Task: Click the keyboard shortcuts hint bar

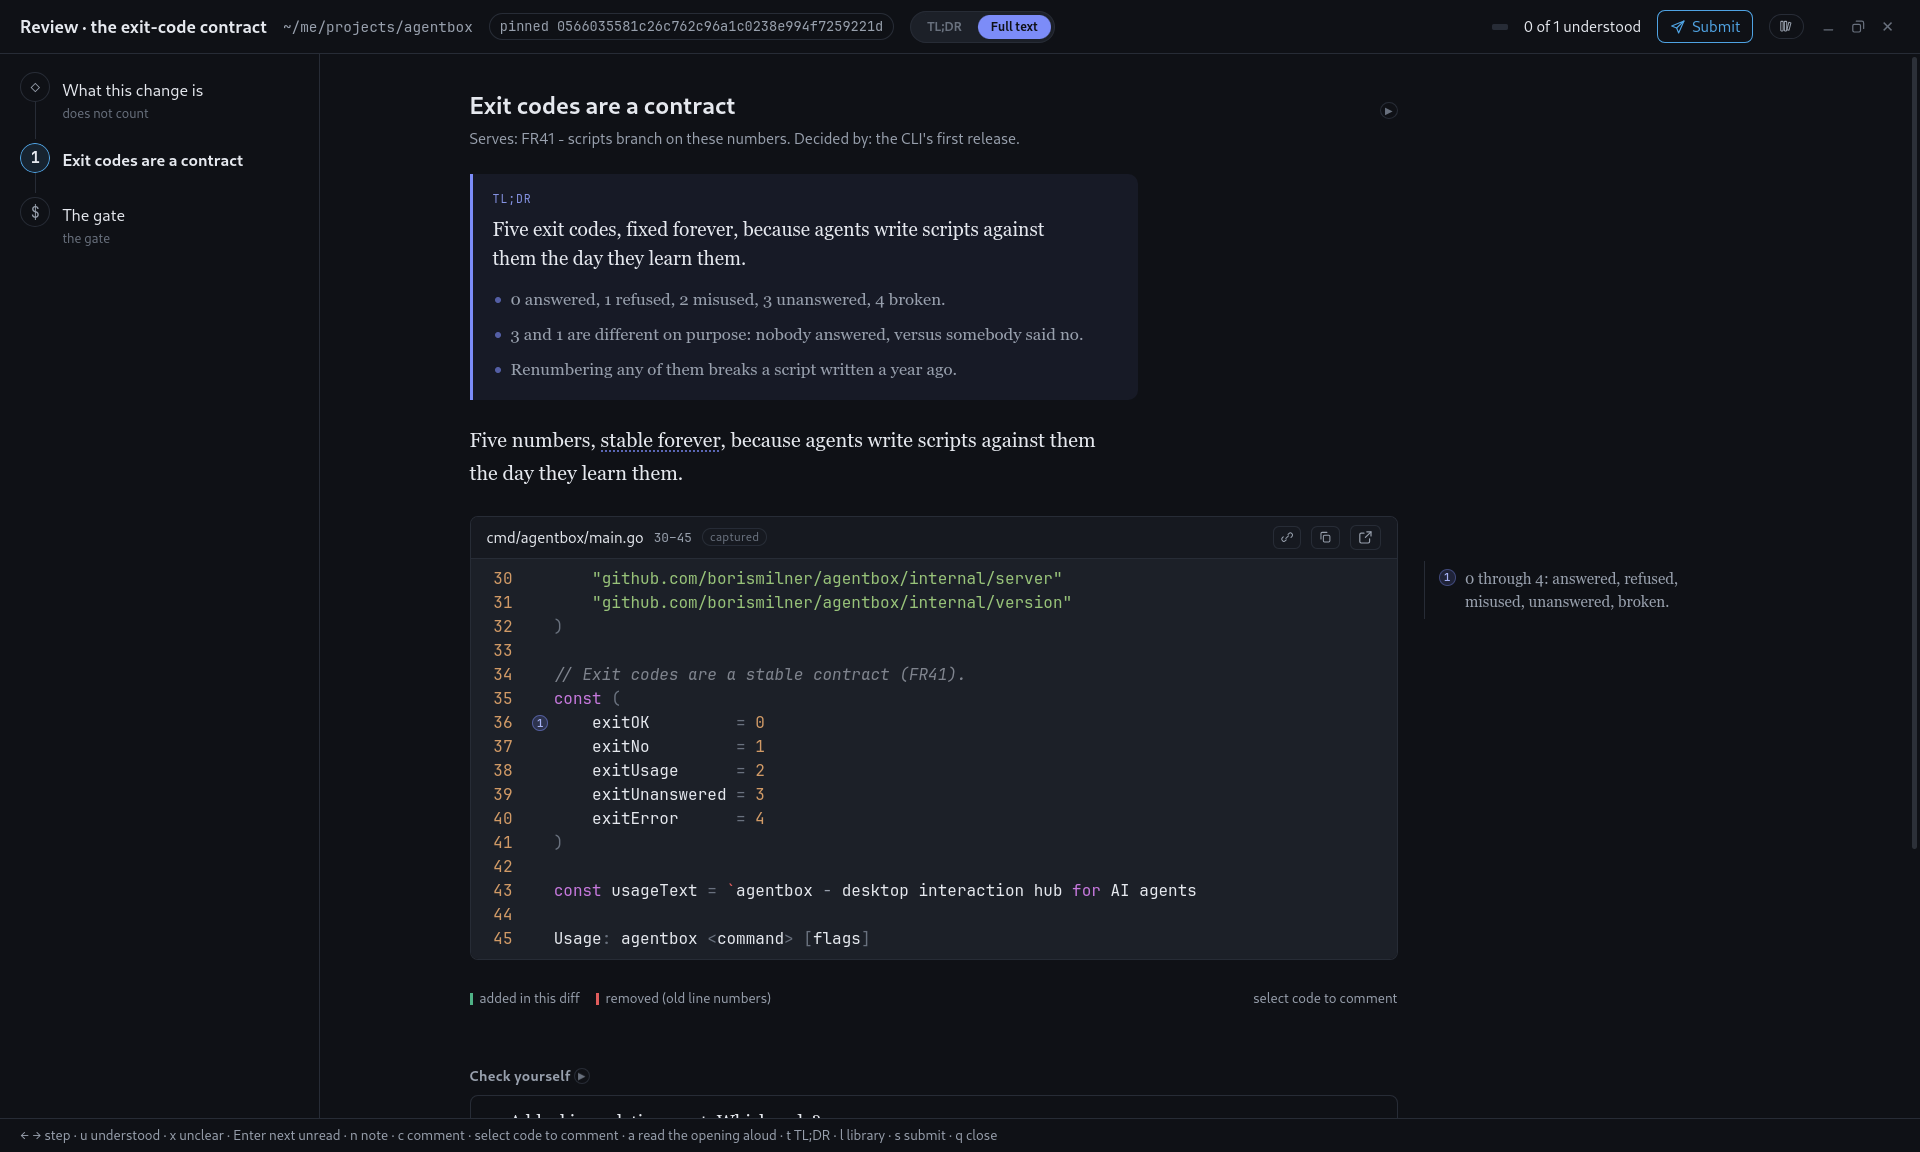Action: tap(508, 1136)
